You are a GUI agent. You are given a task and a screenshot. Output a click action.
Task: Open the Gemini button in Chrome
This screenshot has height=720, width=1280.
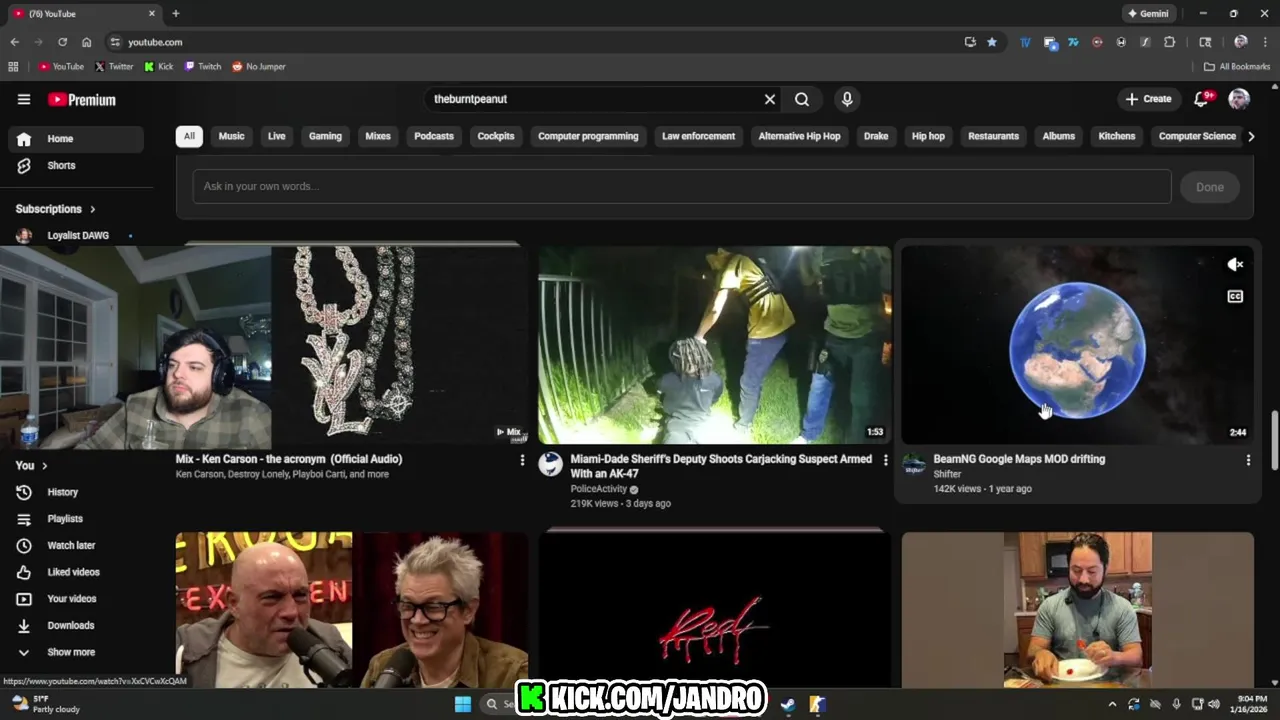1148,14
